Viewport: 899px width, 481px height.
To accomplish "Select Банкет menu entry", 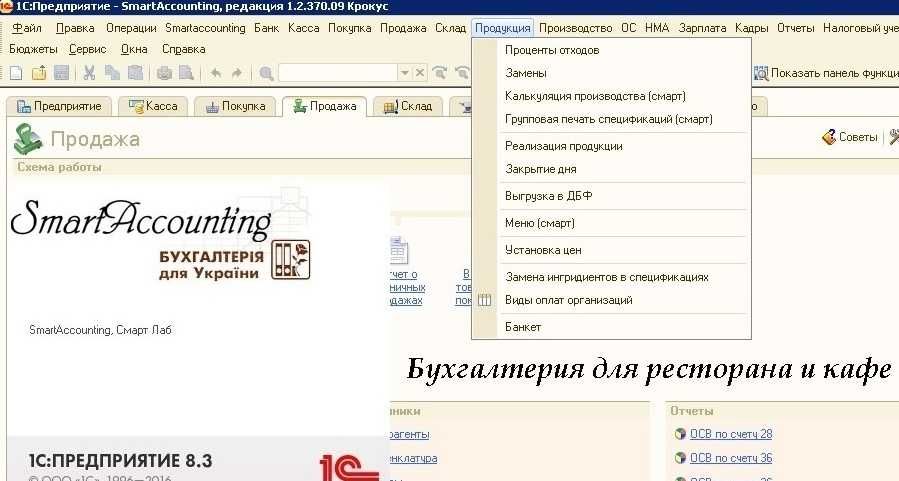I will [x=624, y=327].
